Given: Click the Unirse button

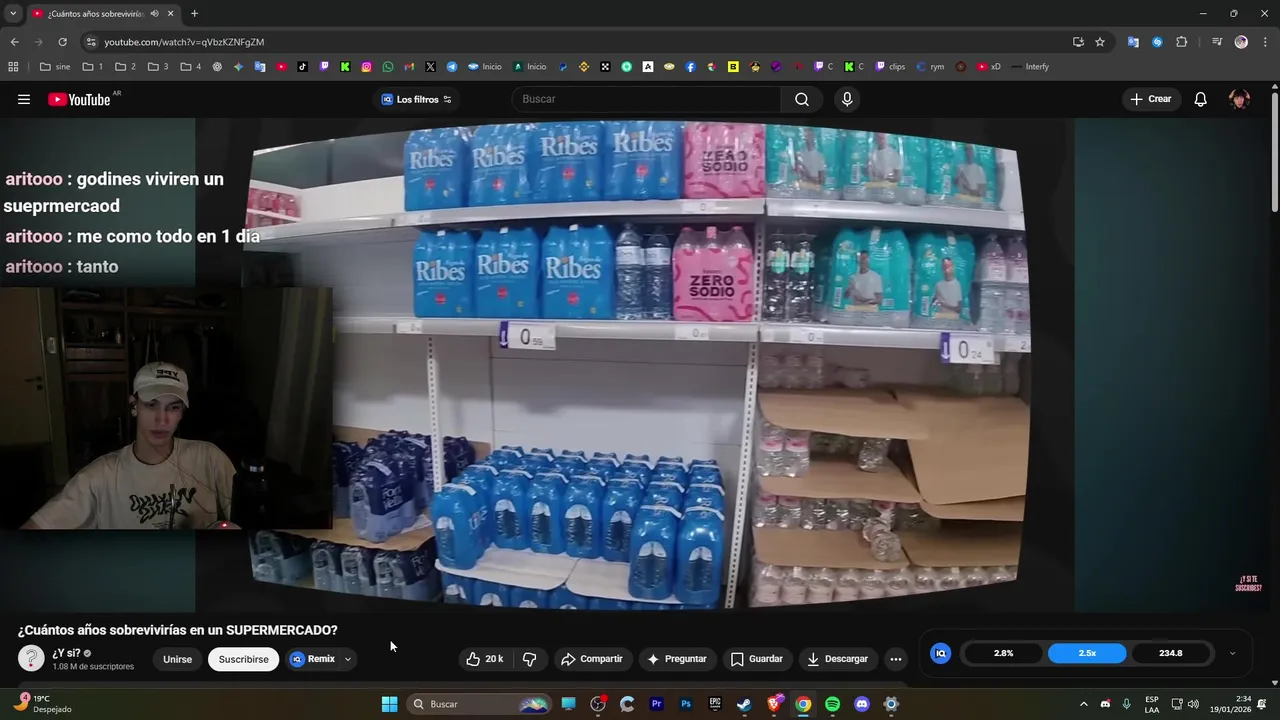Looking at the screenshot, I should tap(177, 659).
